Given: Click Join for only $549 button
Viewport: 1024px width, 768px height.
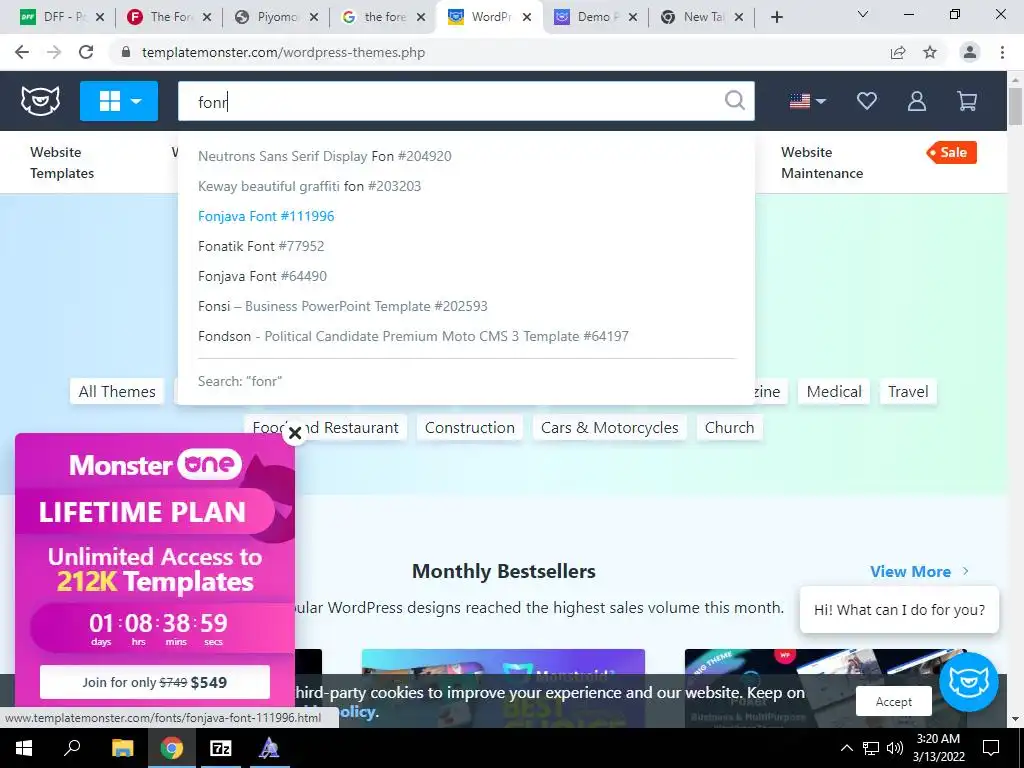Looking at the screenshot, I should click(x=155, y=682).
